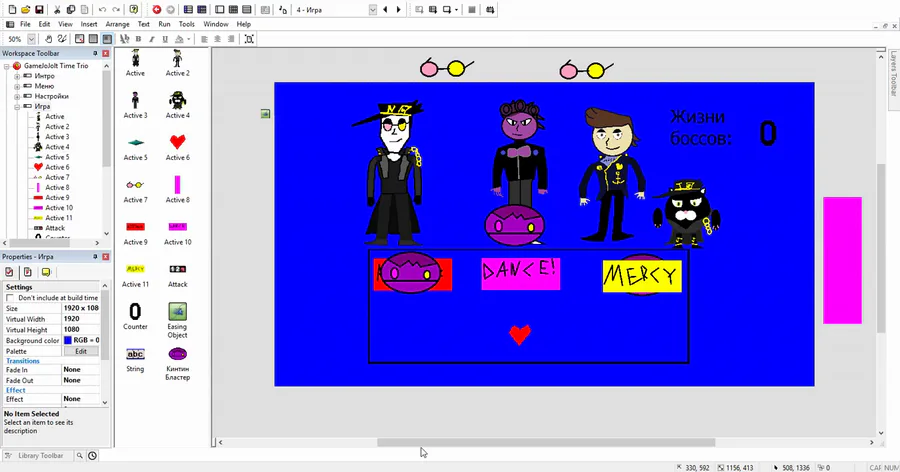Image resolution: width=900 pixels, height=472 pixels.
Task: Open the Arrange menu
Action: pyautogui.click(x=117, y=24)
